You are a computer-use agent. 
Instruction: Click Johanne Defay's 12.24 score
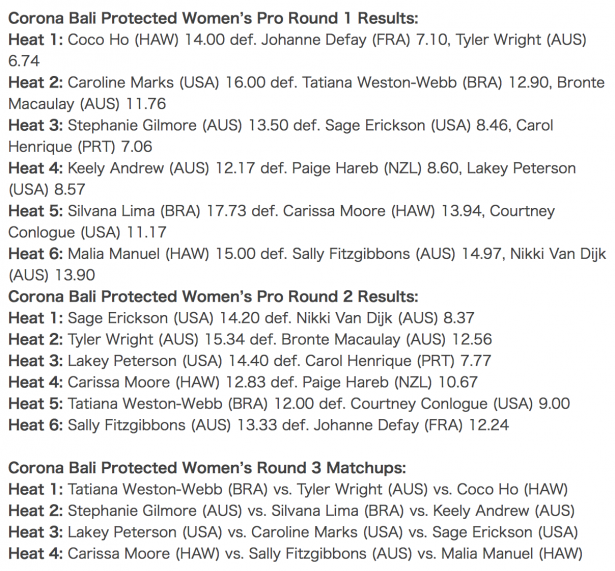point(489,425)
